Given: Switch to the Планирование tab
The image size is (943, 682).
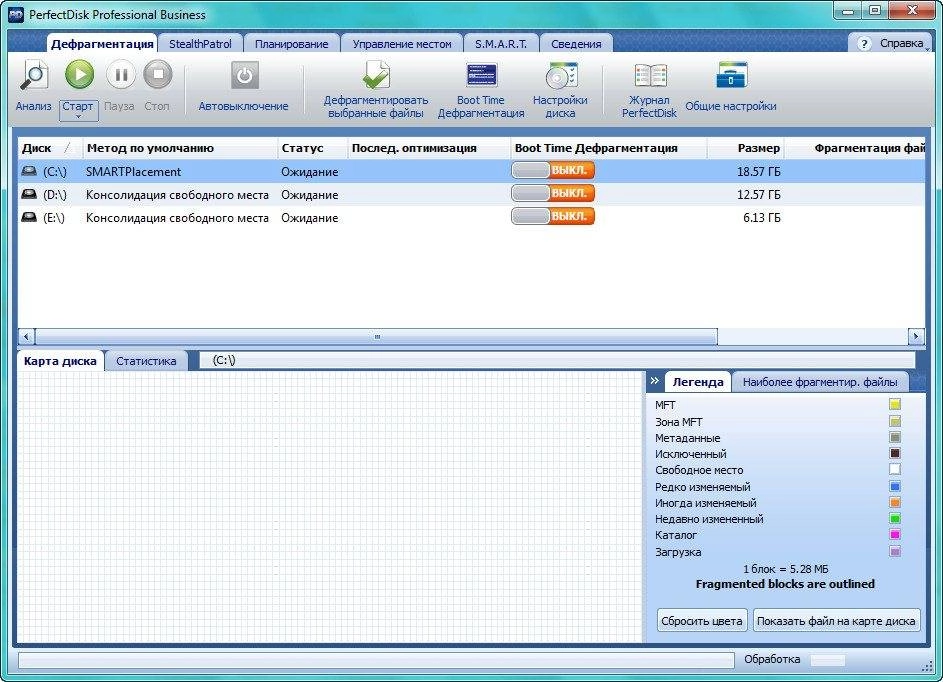Looking at the screenshot, I should pos(292,44).
